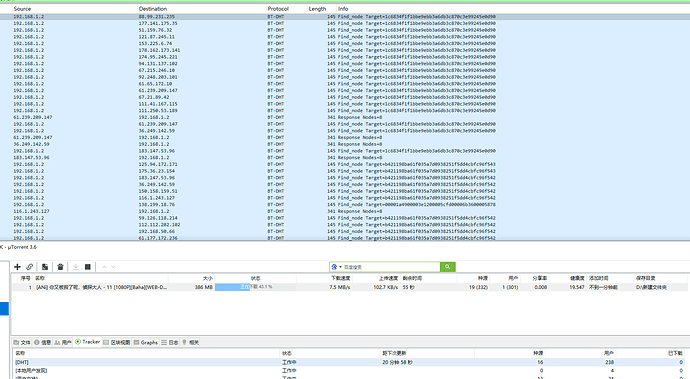Select packet to destination 192.168.50.66
The width and height of the screenshot is (690, 379).
[x=345, y=231]
